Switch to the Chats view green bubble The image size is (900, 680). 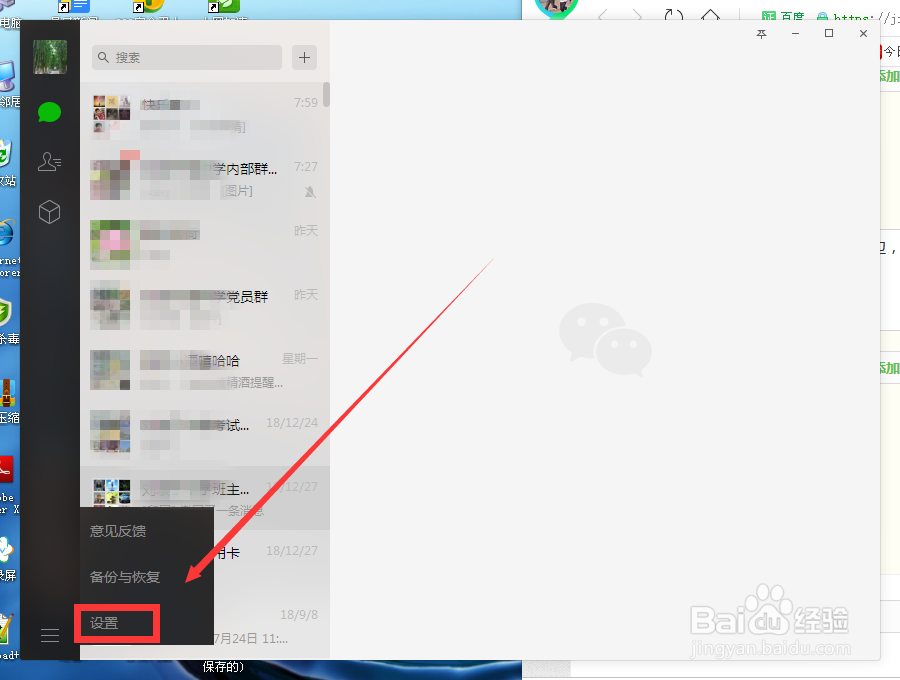click(x=49, y=112)
